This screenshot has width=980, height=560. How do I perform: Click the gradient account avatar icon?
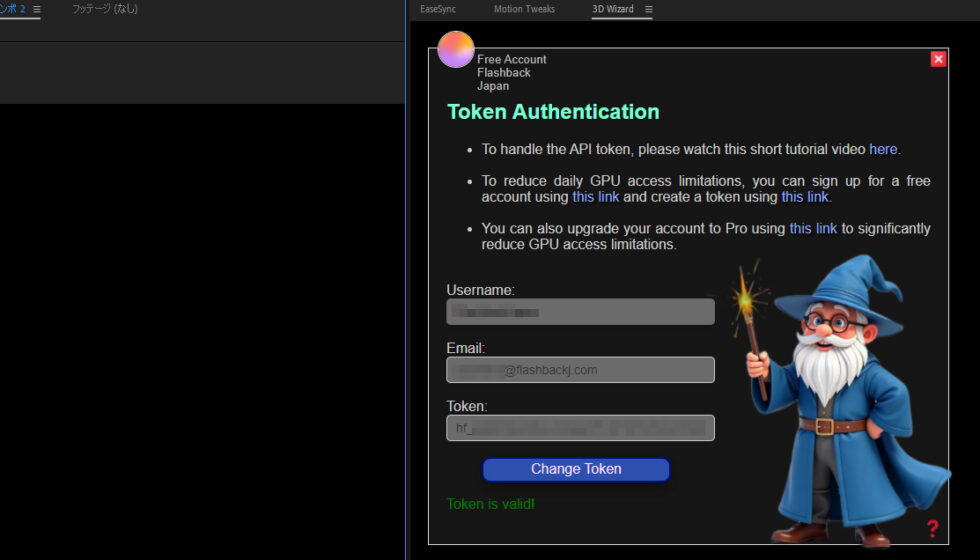click(x=456, y=49)
